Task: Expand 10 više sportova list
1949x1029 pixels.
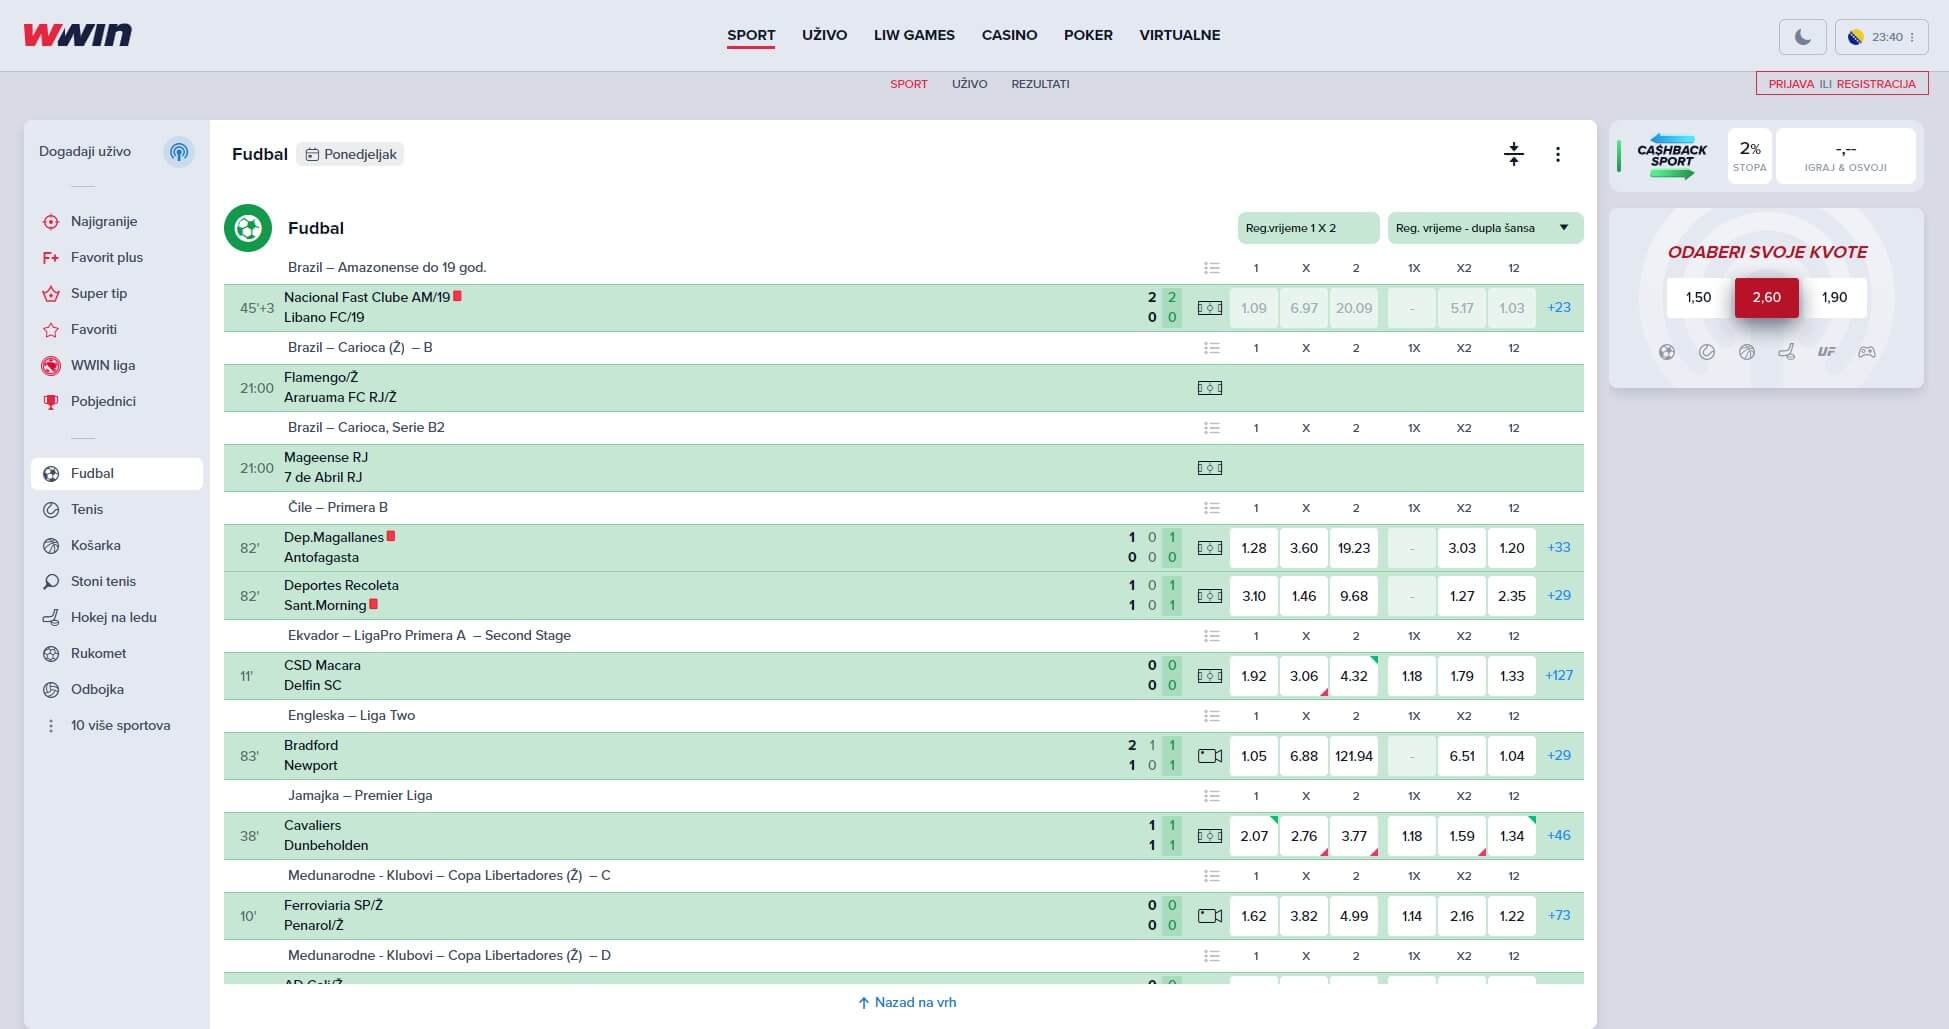Action: (117, 725)
